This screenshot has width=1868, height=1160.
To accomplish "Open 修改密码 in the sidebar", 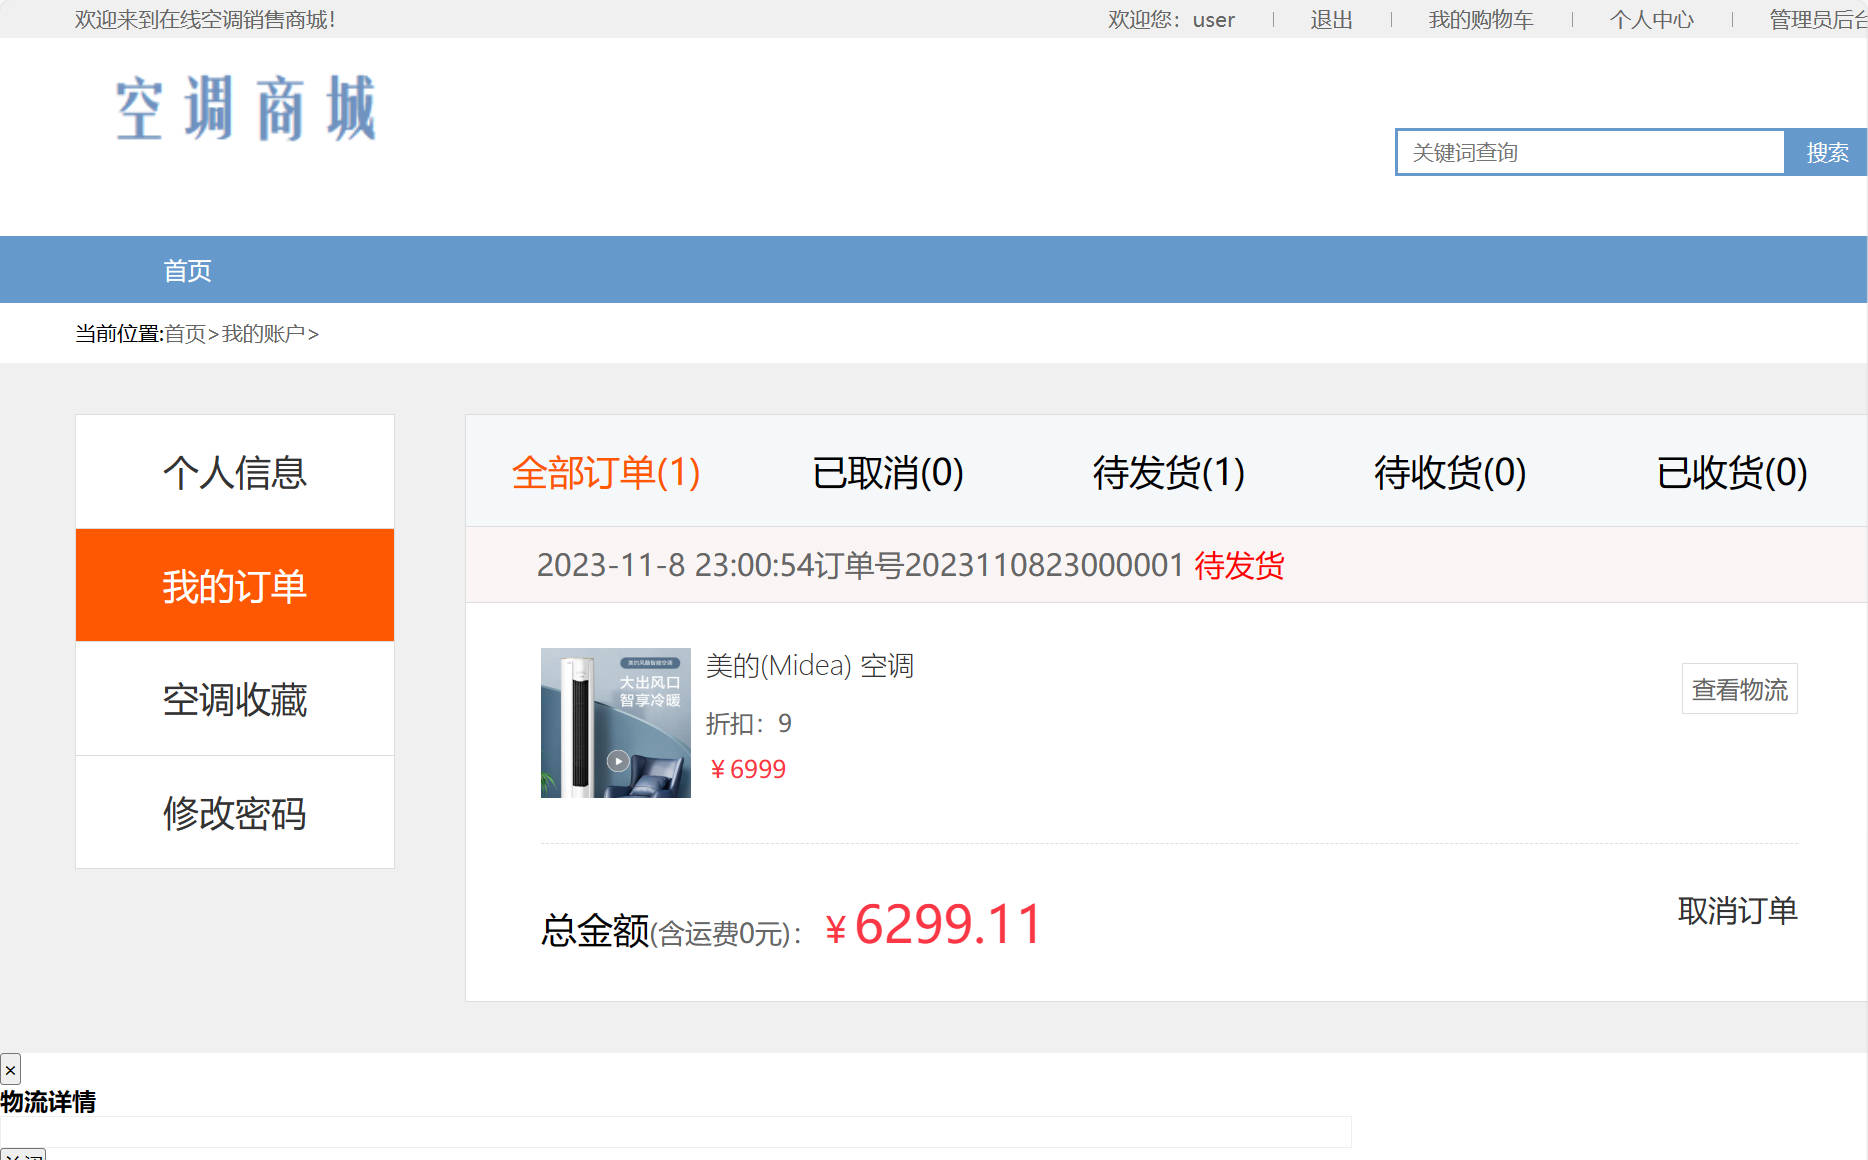I will click(235, 812).
